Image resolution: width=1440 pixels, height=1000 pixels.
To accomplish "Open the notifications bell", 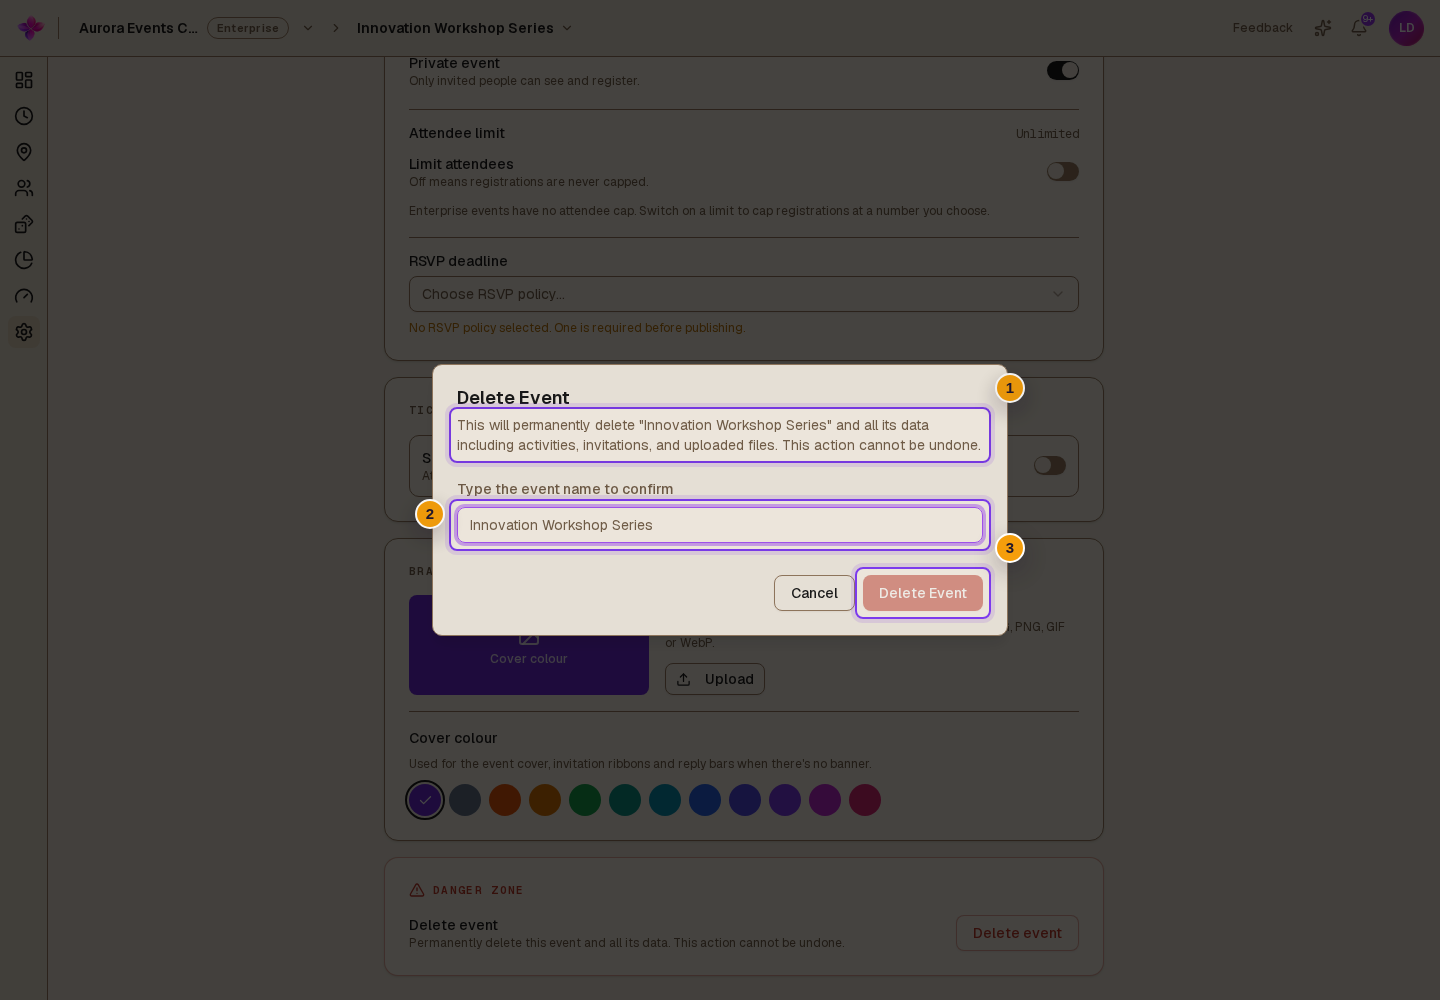I will click(1359, 28).
